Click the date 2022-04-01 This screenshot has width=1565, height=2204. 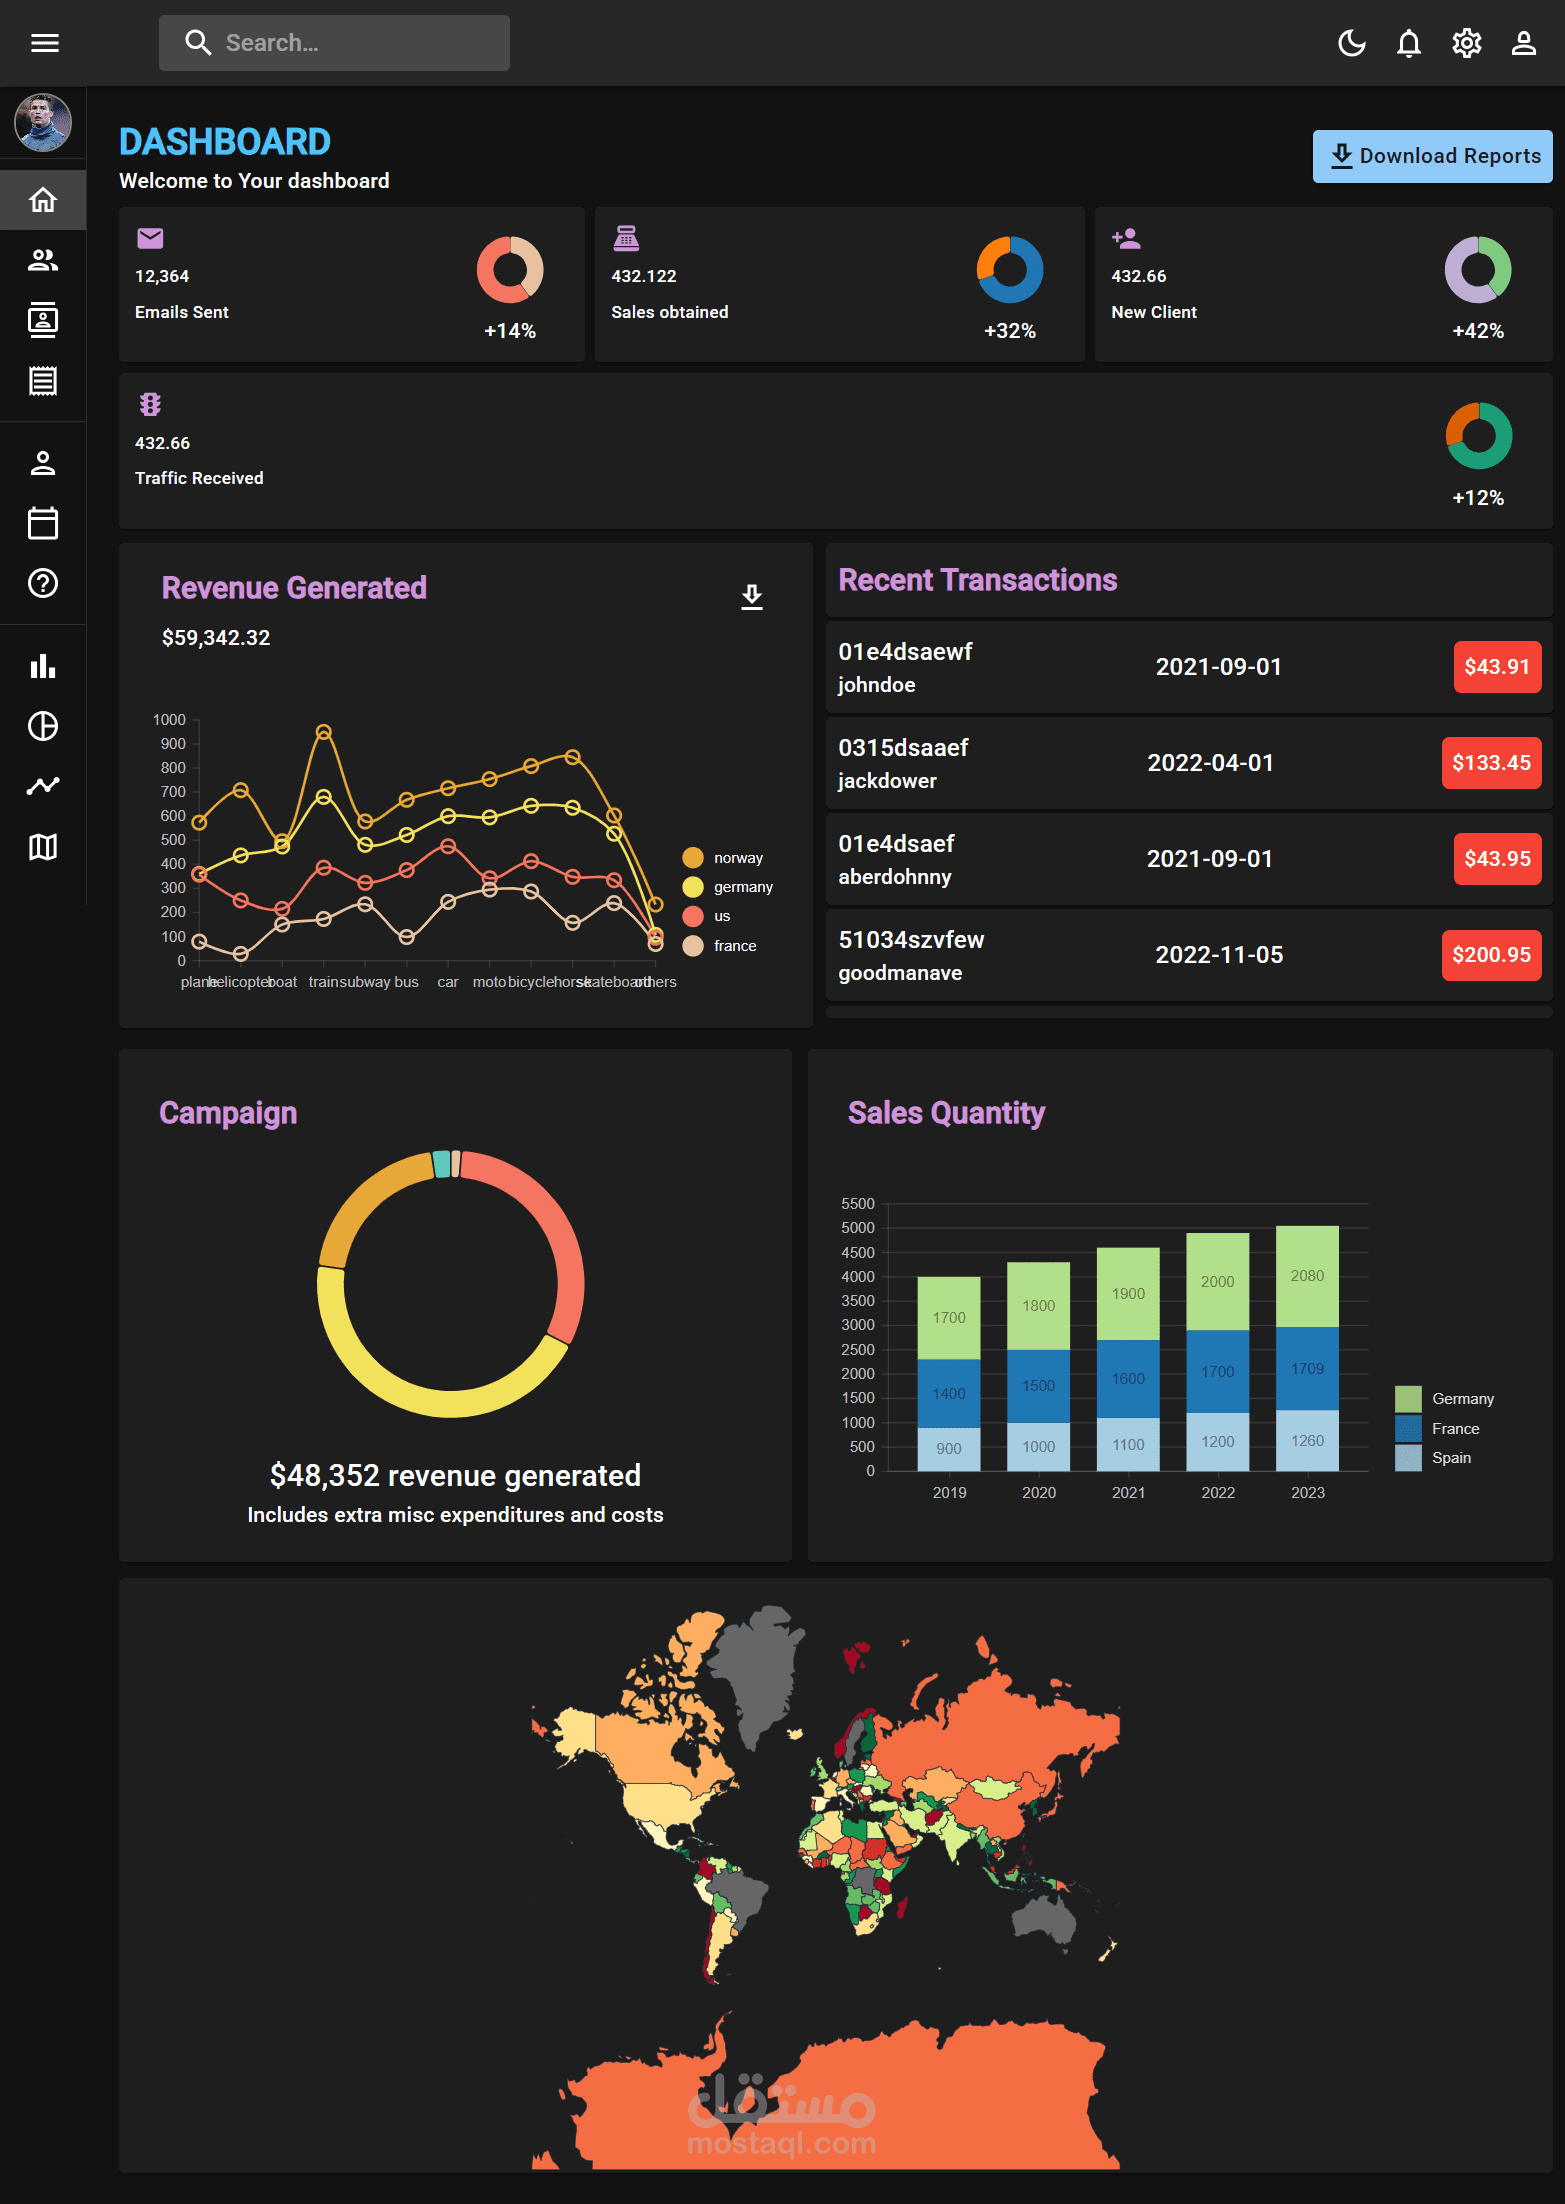[1211, 763]
